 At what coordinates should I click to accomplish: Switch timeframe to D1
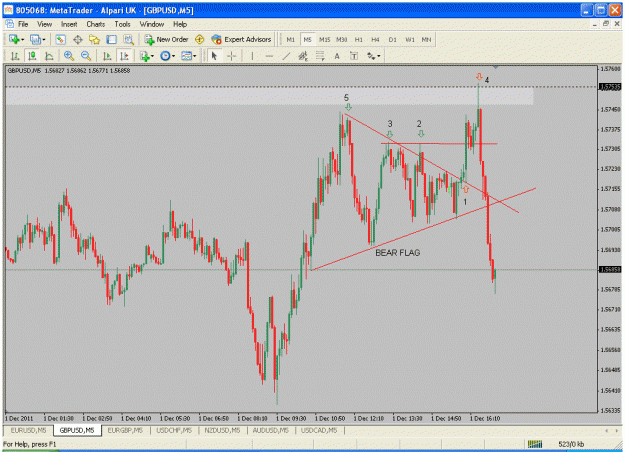[393, 39]
